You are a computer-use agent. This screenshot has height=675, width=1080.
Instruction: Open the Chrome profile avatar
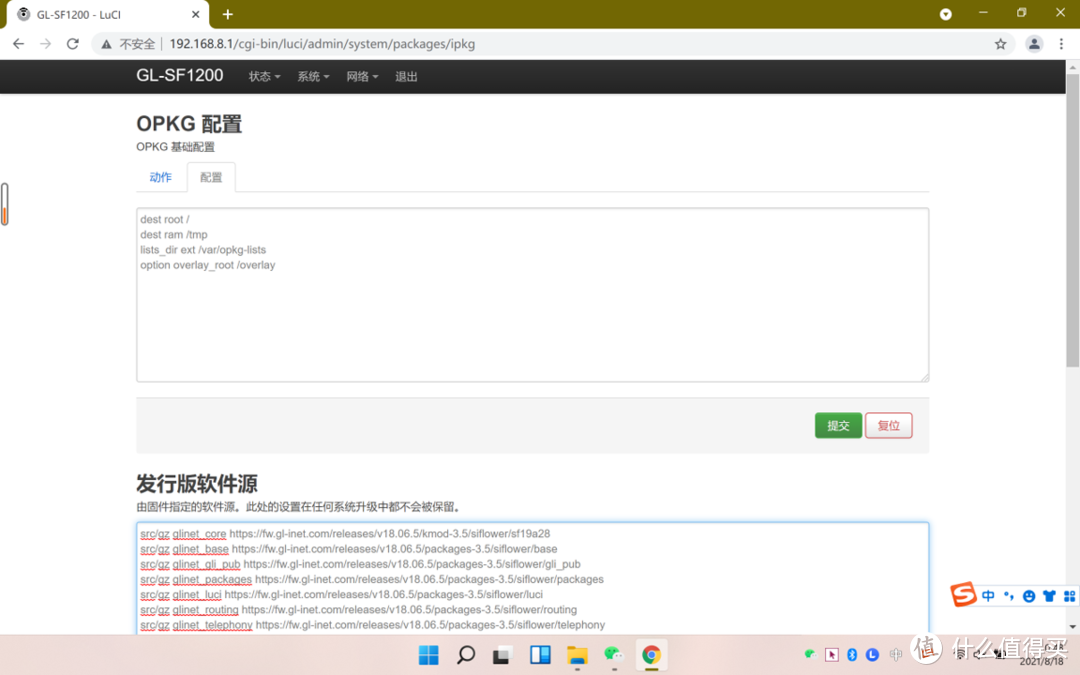point(1034,44)
